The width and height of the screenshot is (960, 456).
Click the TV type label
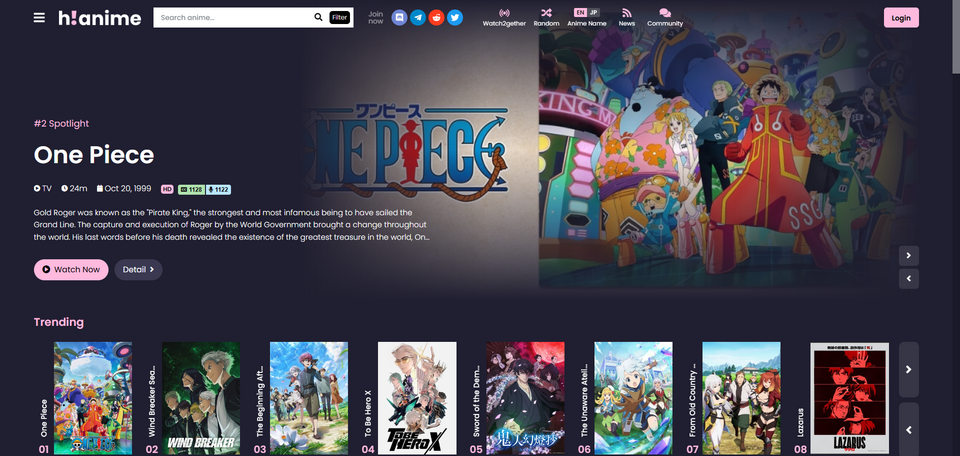click(43, 189)
